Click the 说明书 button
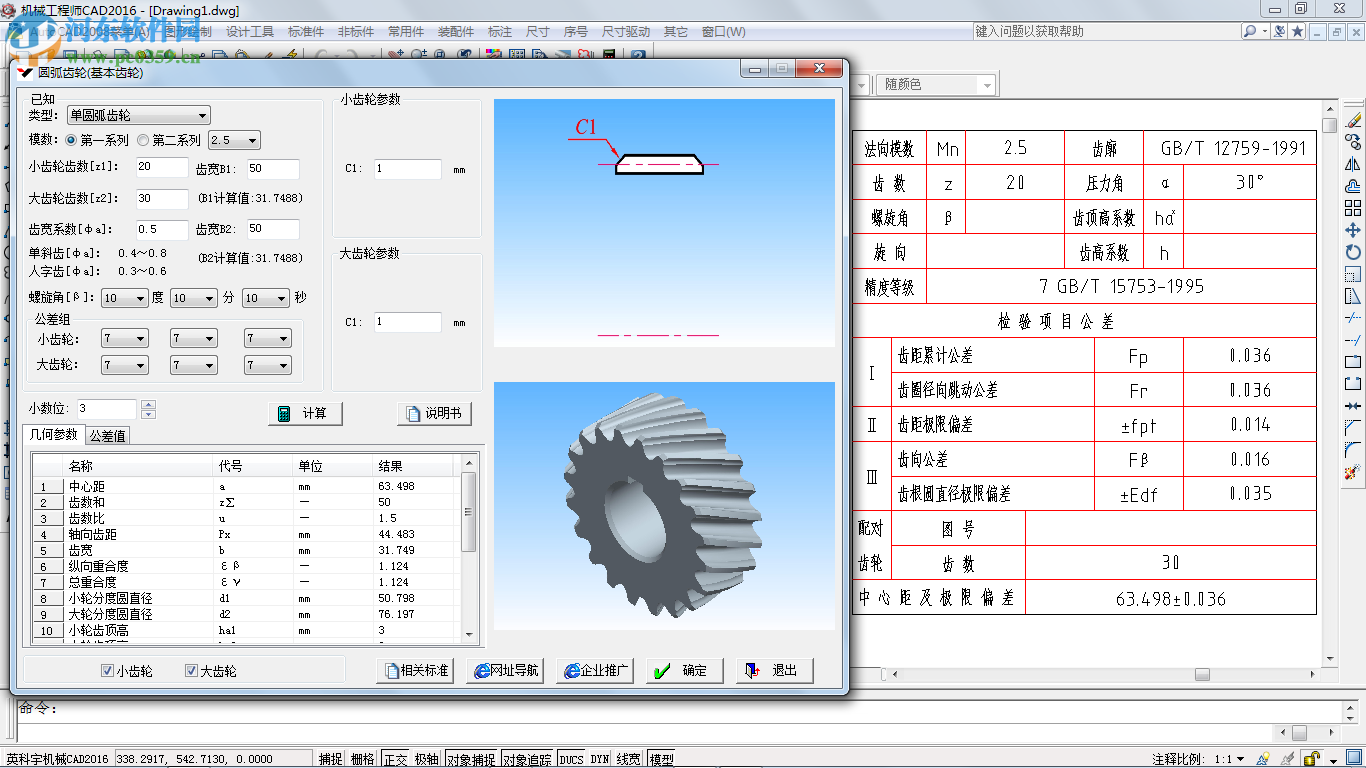Screen dimensions: 1366x768 [434, 414]
